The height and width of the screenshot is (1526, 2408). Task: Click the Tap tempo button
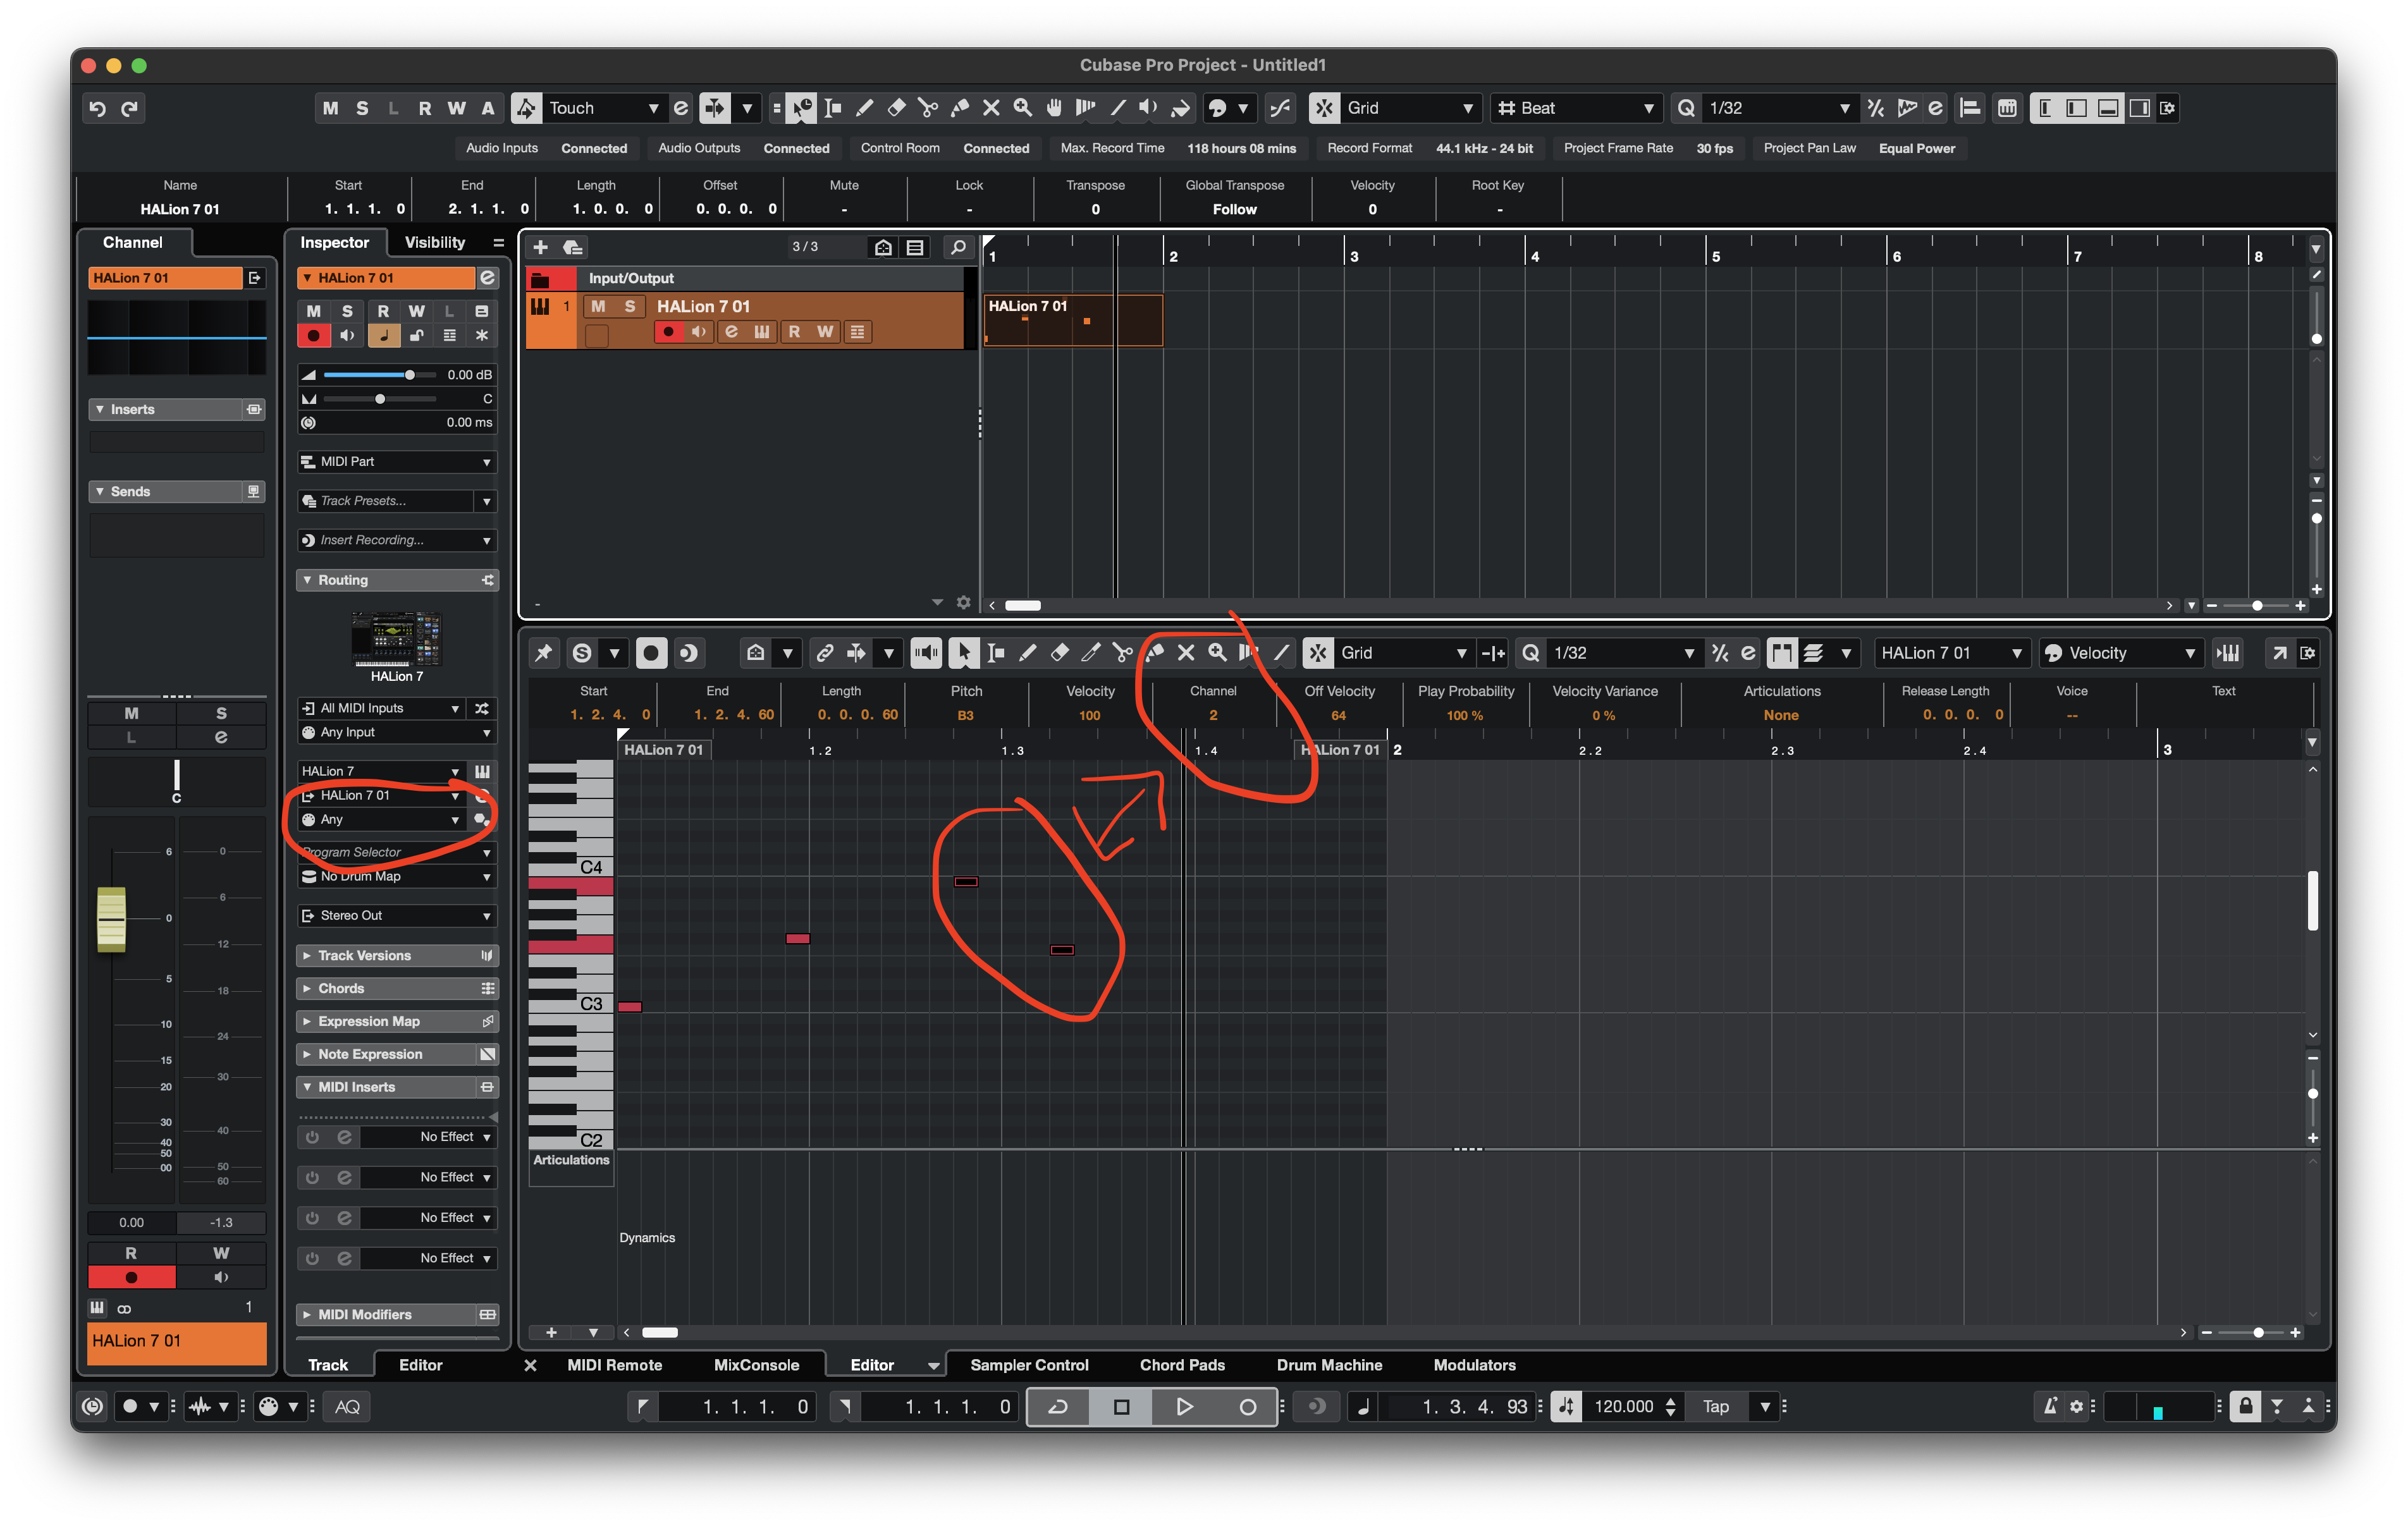[1715, 1406]
